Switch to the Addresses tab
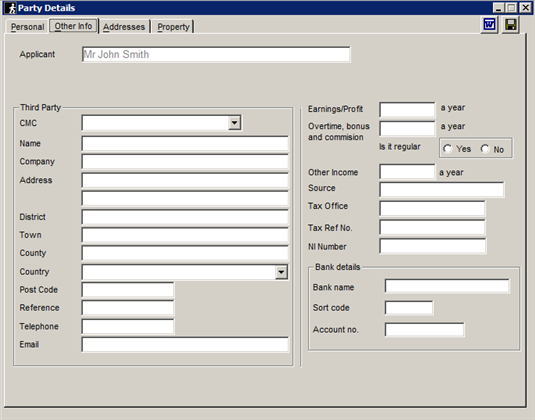Viewport: 535px width, 420px height. click(124, 27)
